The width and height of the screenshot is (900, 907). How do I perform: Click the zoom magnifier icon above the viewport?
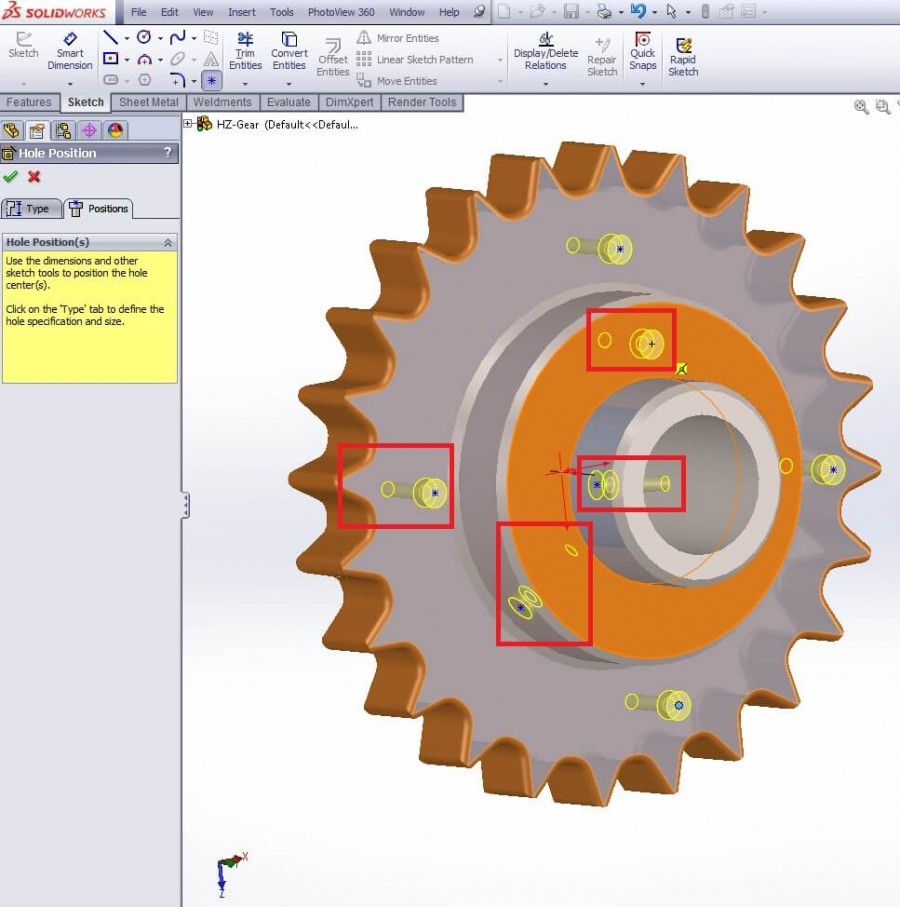click(x=860, y=107)
